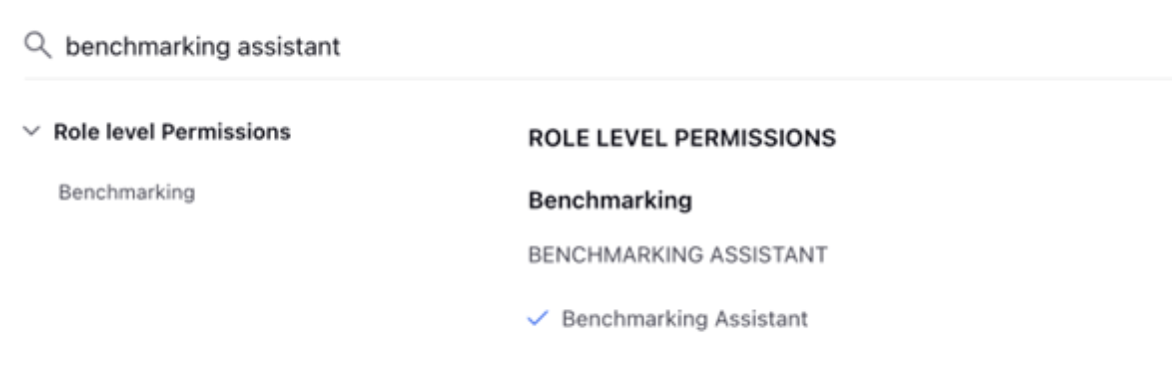Disable Benchmarking Assistant via its check icon
Screen dimensions: 1172x388
pos(538,319)
